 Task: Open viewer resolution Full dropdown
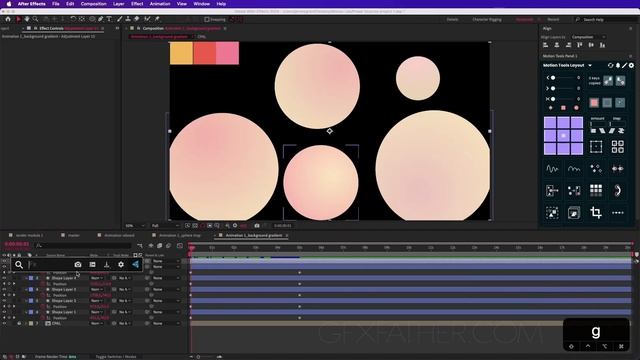pyautogui.click(x=165, y=225)
